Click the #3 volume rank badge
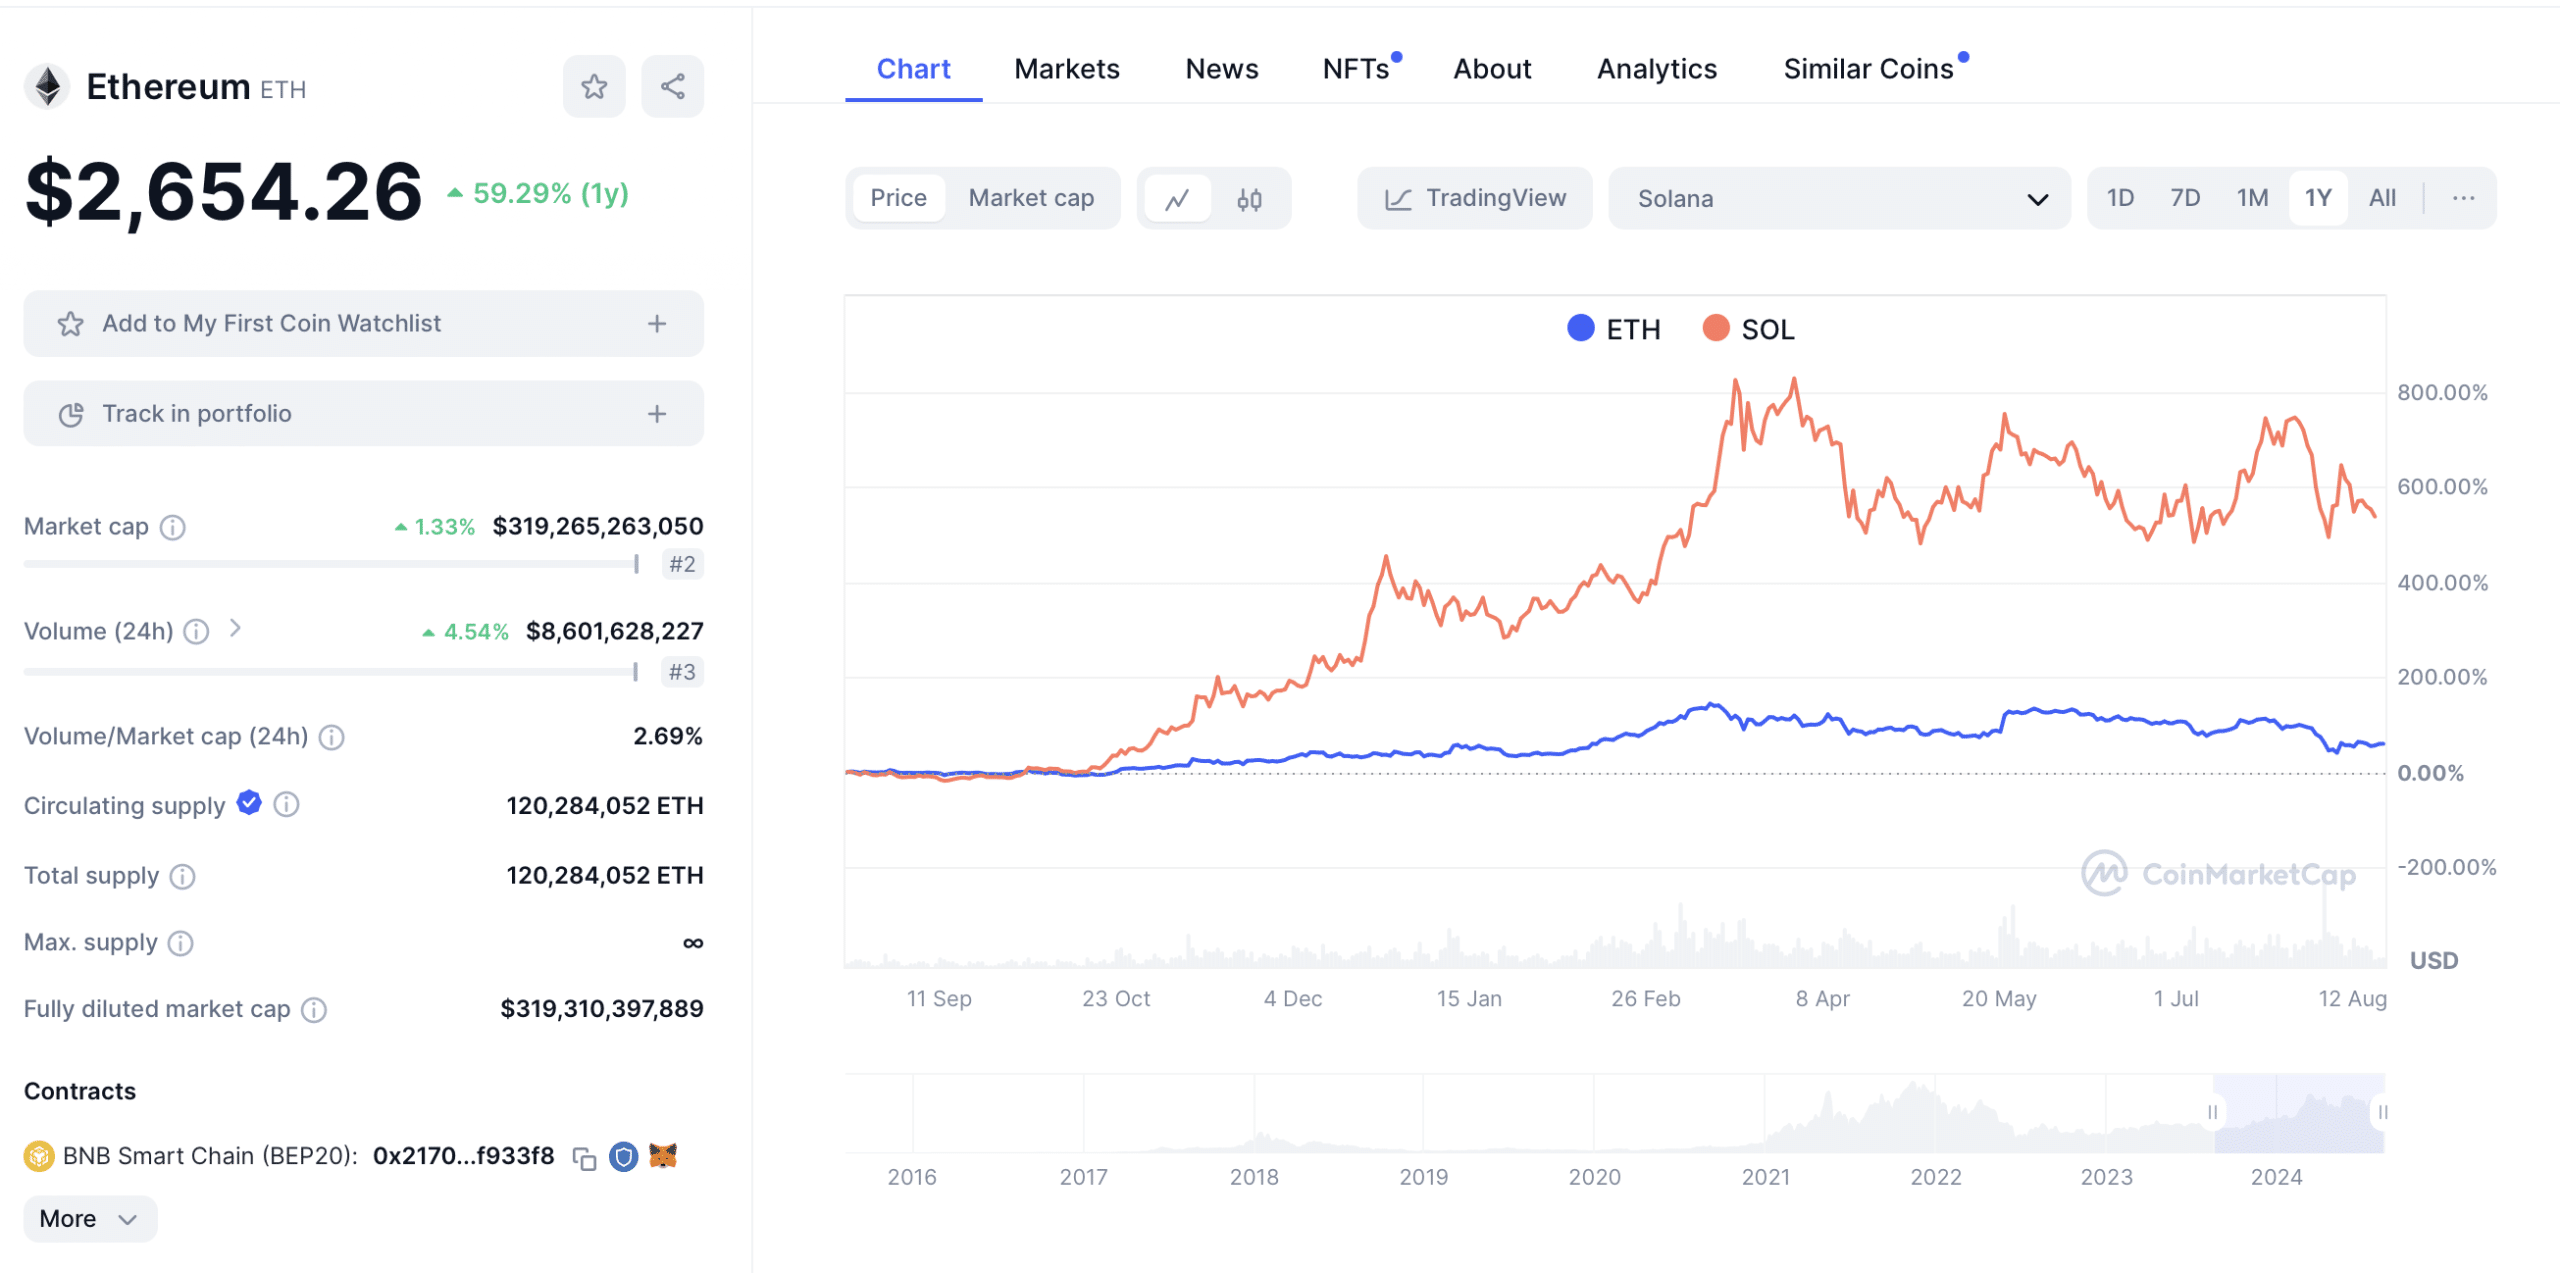The width and height of the screenshot is (2560, 1273). [x=683, y=672]
